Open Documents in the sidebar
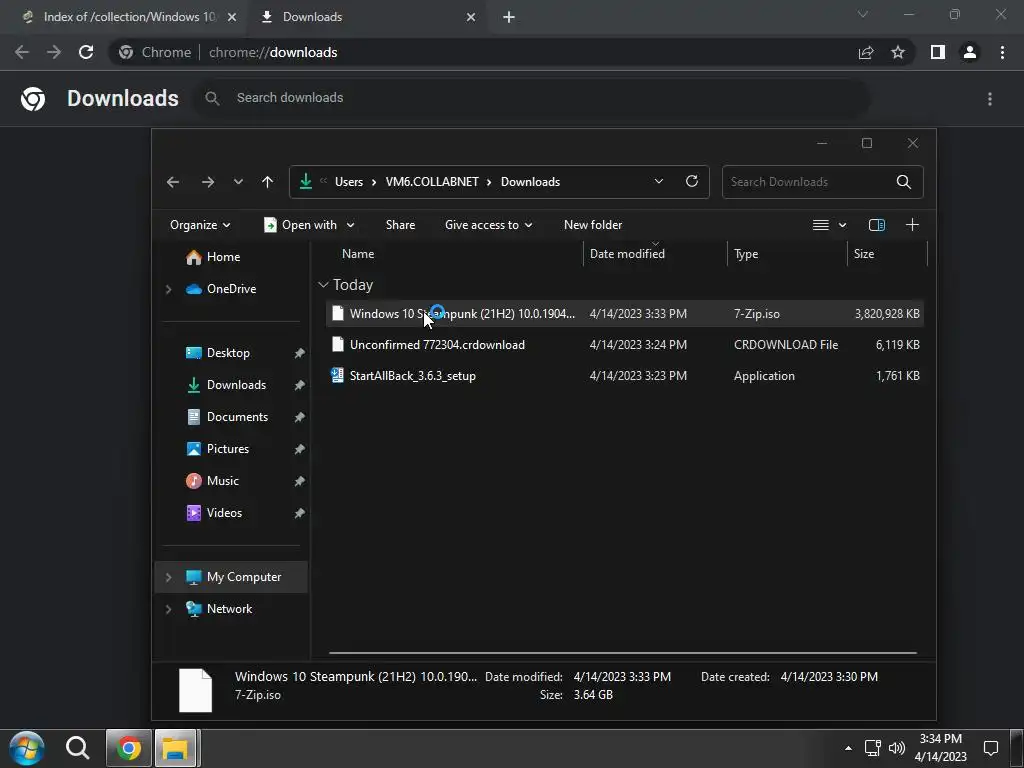Viewport: 1024px width, 768px height. 237,417
